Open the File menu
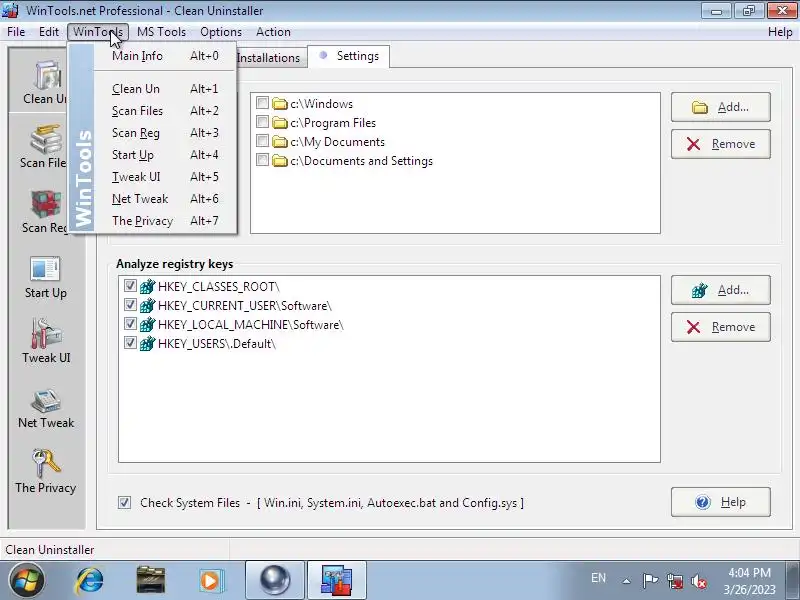 (x=16, y=32)
